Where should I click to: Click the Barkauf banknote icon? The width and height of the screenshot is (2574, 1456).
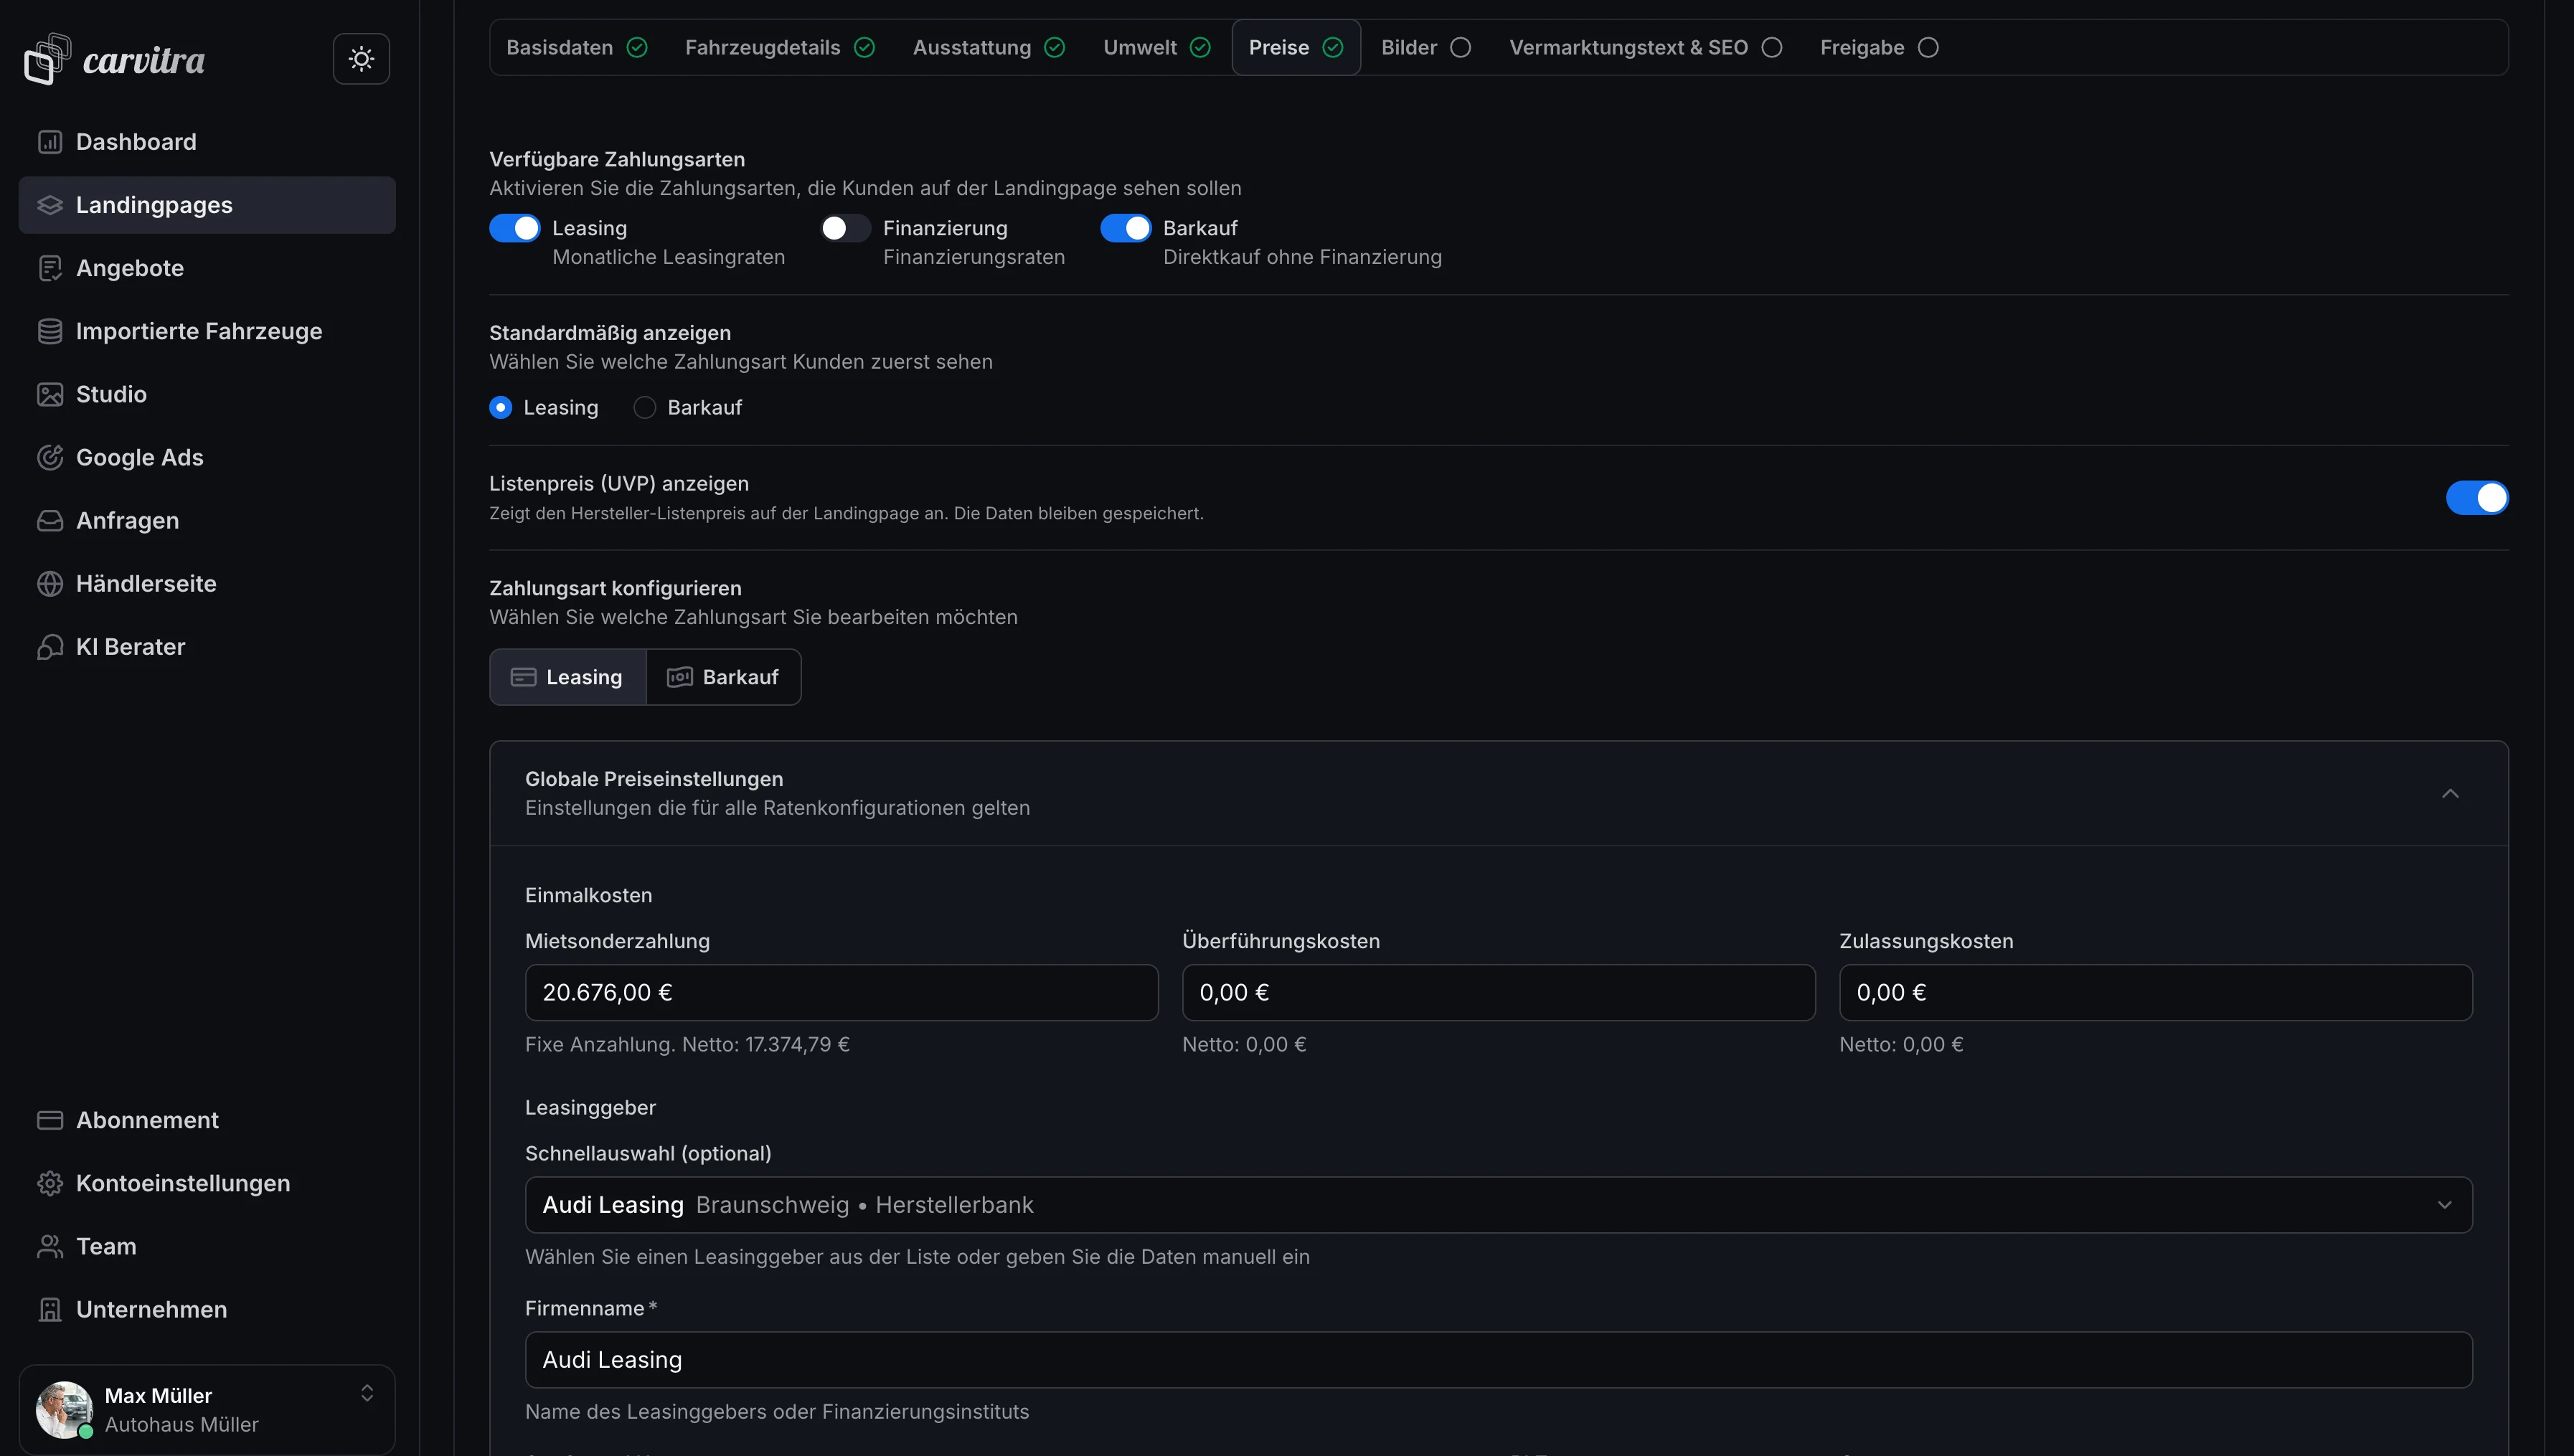[680, 677]
